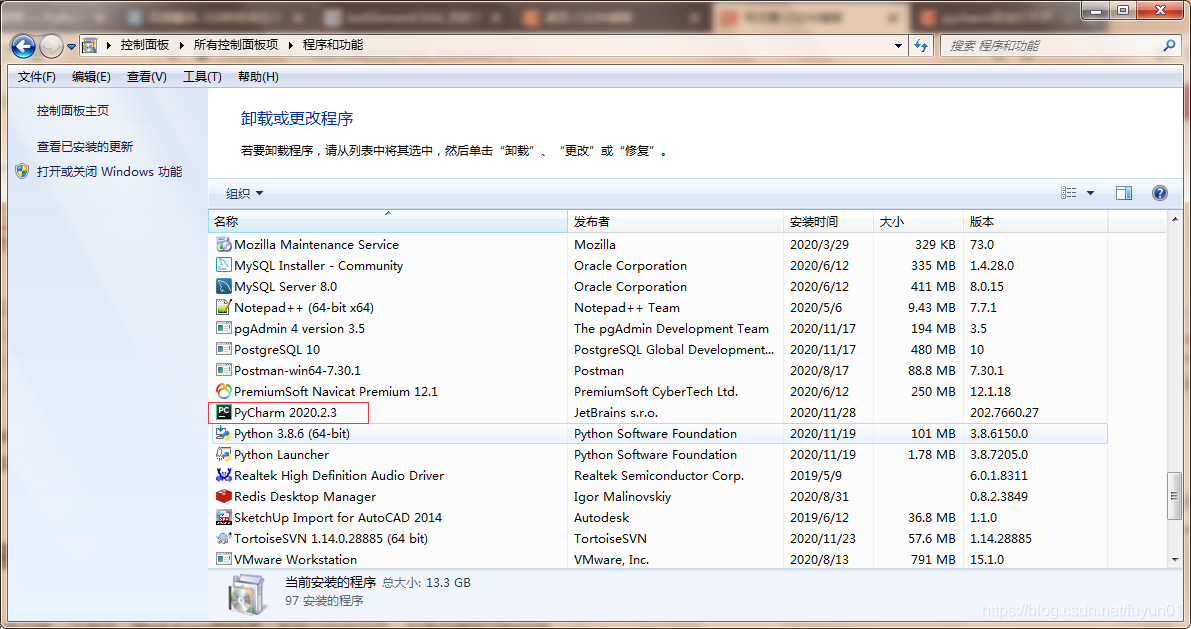Click the Notepad++ program icon

click(x=223, y=308)
